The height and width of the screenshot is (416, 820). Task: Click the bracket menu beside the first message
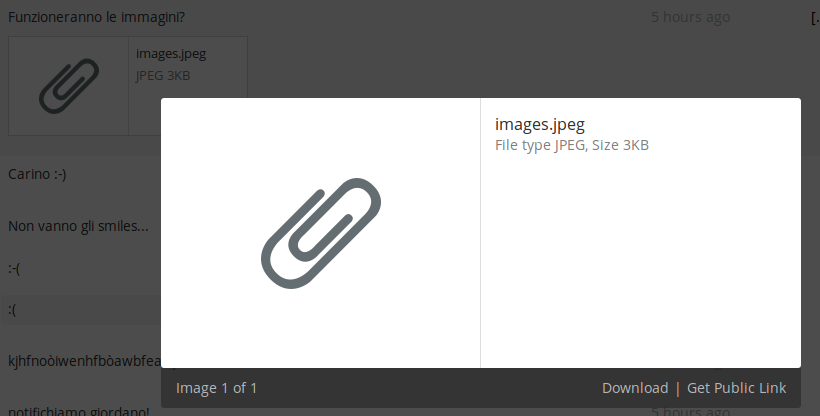(815, 17)
